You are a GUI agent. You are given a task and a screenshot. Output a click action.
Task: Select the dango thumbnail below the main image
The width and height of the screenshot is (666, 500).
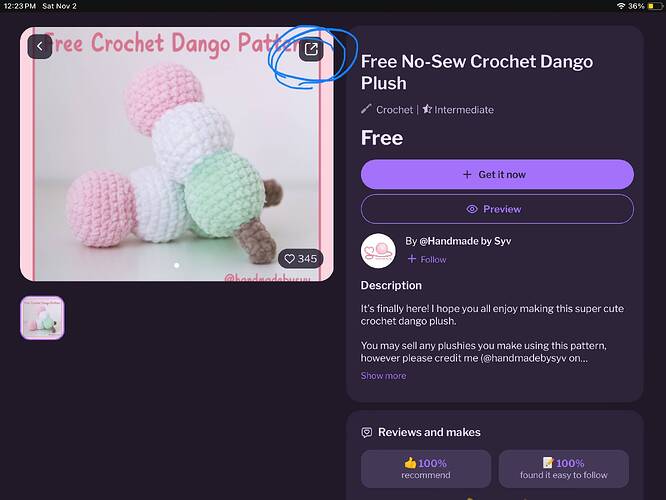click(42, 318)
